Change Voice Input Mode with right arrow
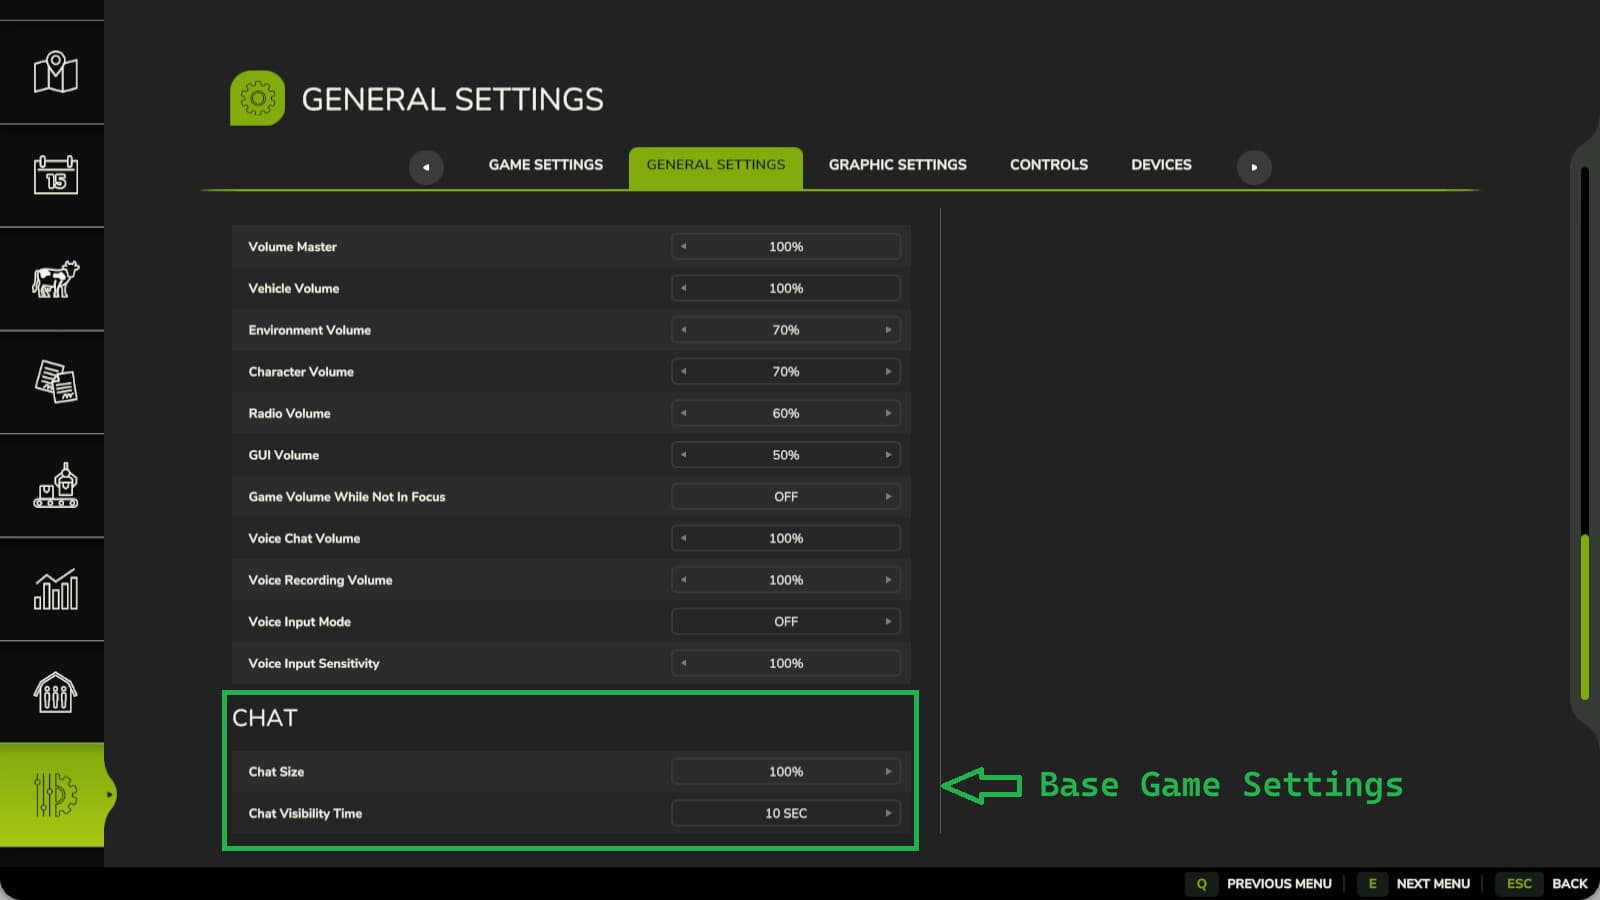 tap(888, 622)
